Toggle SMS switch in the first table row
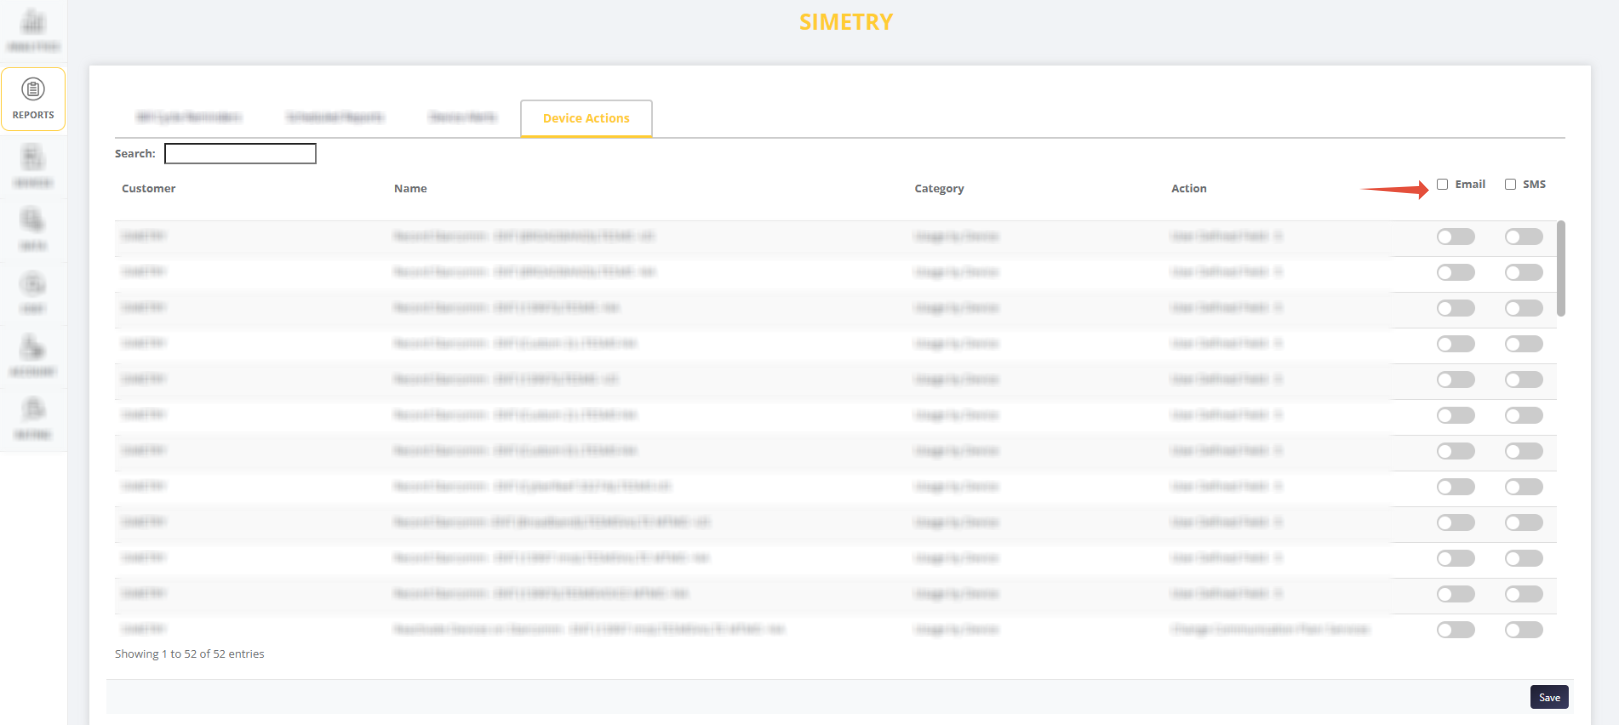Screen dimensions: 1619x725 (1524, 237)
